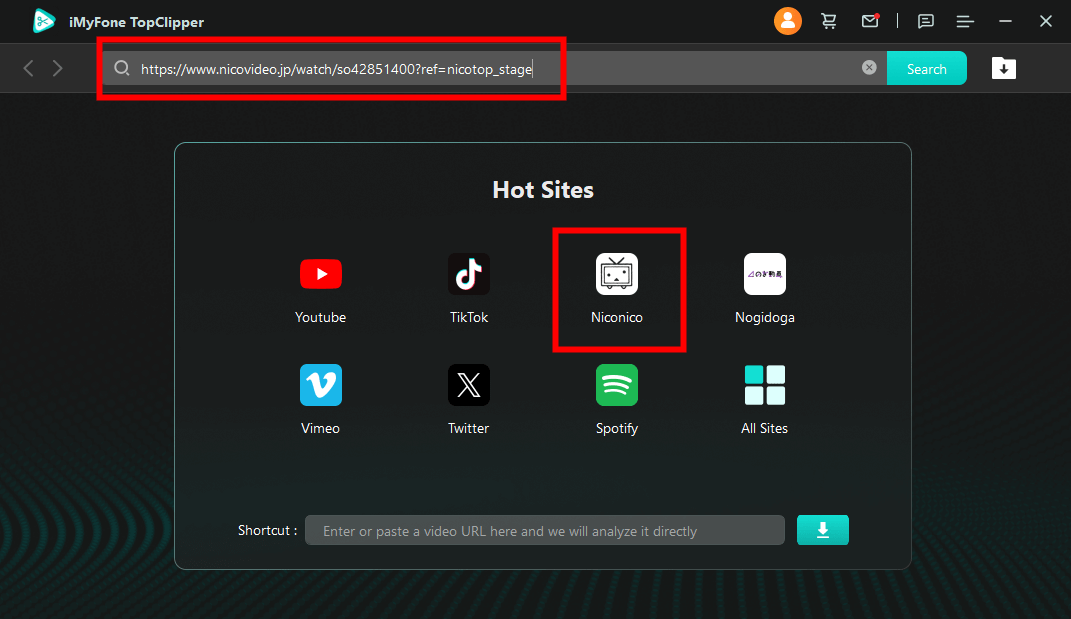Image resolution: width=1071 pixels, height=619 pixels.
Task: Open the downloads list icon
Action: click(x=1003, y=68)
